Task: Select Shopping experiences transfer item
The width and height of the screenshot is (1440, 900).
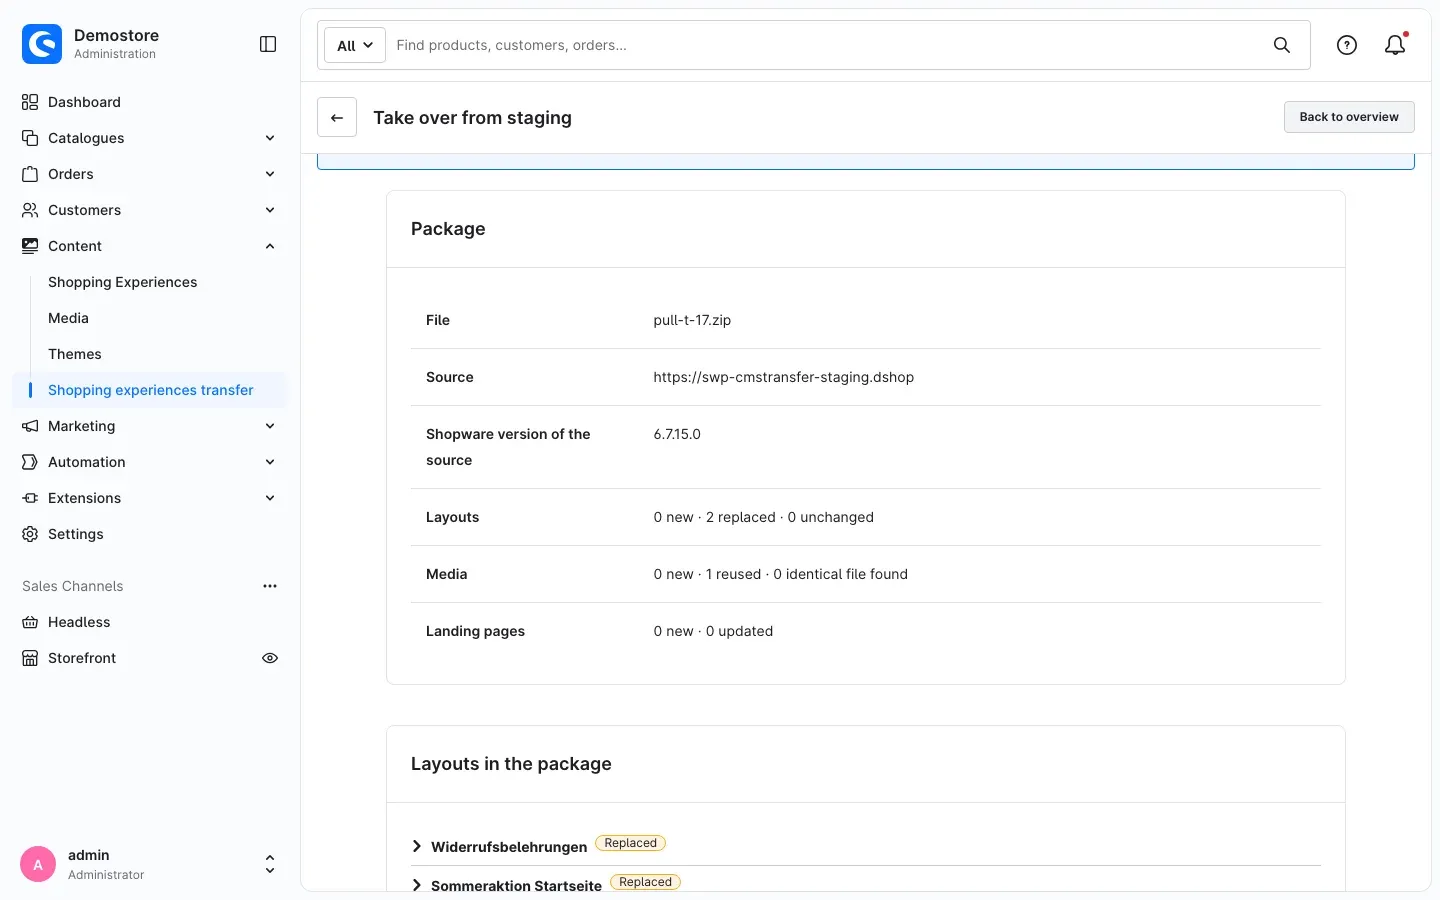Action: tap(151, 390)
